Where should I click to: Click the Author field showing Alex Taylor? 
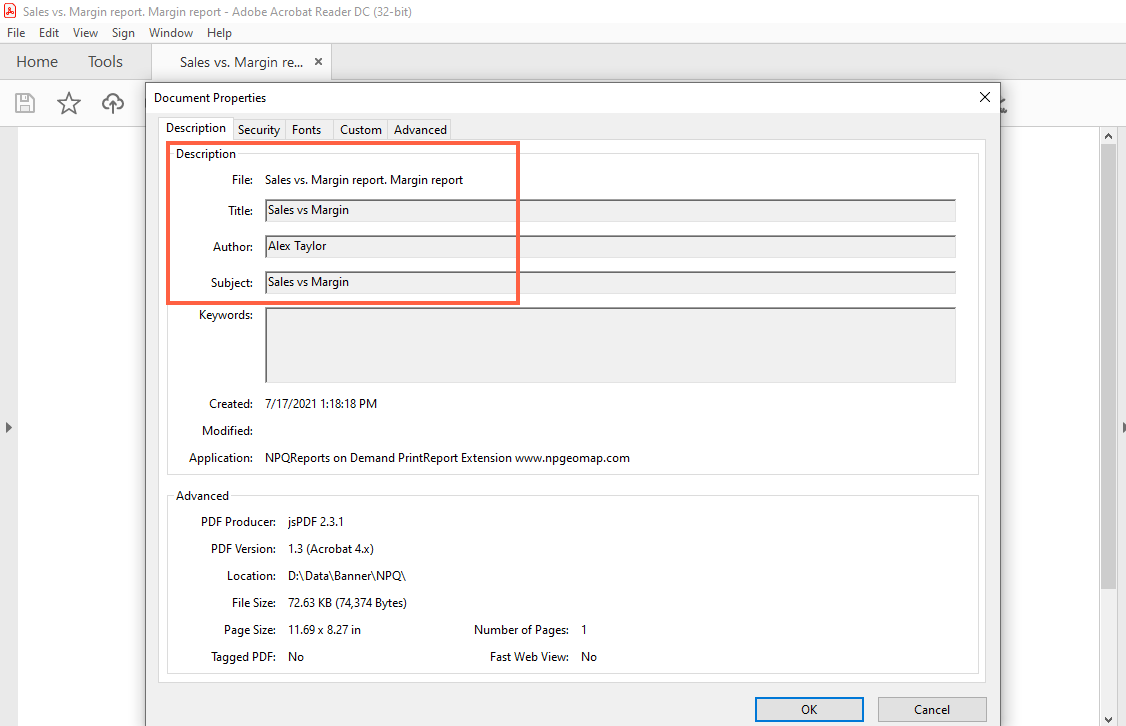610,246
